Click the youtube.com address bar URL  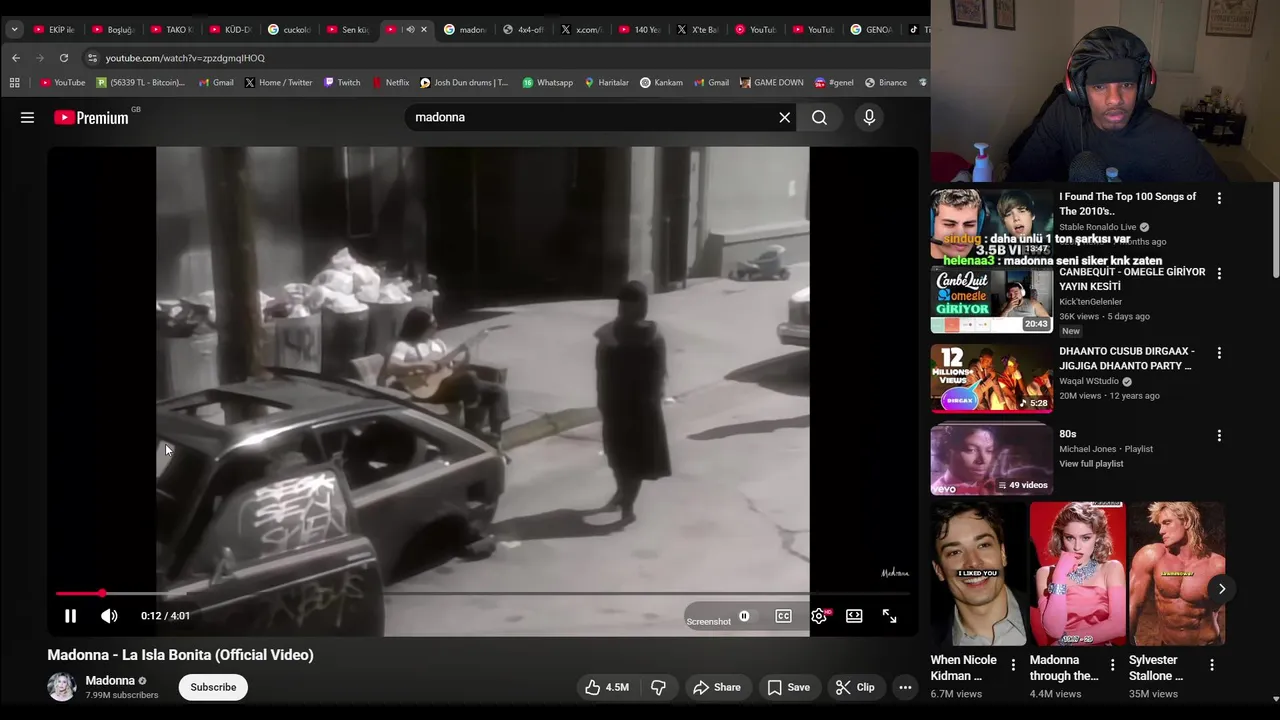coord(185,58)
